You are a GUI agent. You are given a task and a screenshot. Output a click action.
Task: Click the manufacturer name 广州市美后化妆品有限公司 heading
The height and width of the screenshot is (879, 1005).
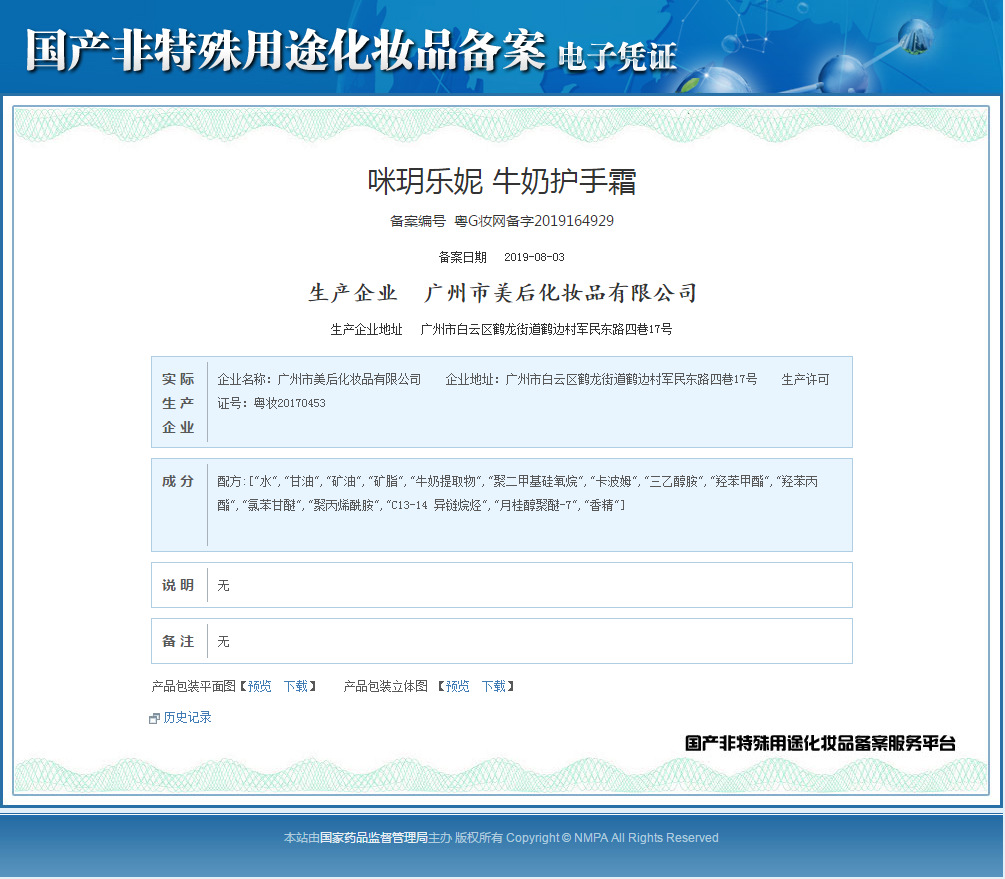(560, 293)
